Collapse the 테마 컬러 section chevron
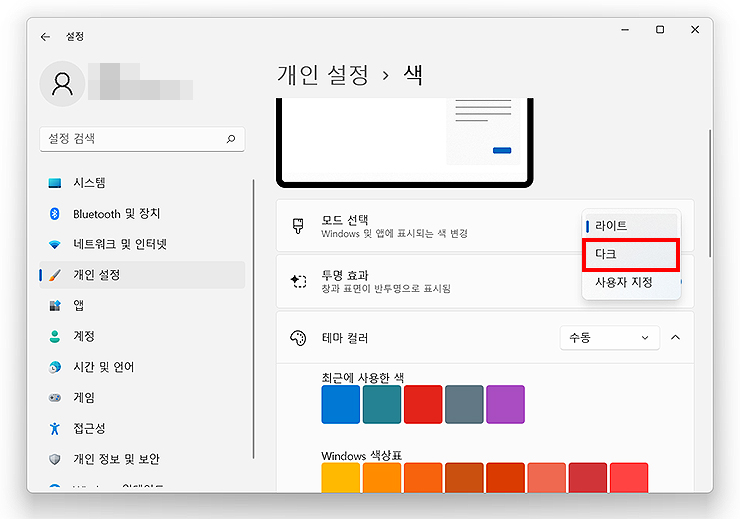The image size is (740, 519). (675, 337)
